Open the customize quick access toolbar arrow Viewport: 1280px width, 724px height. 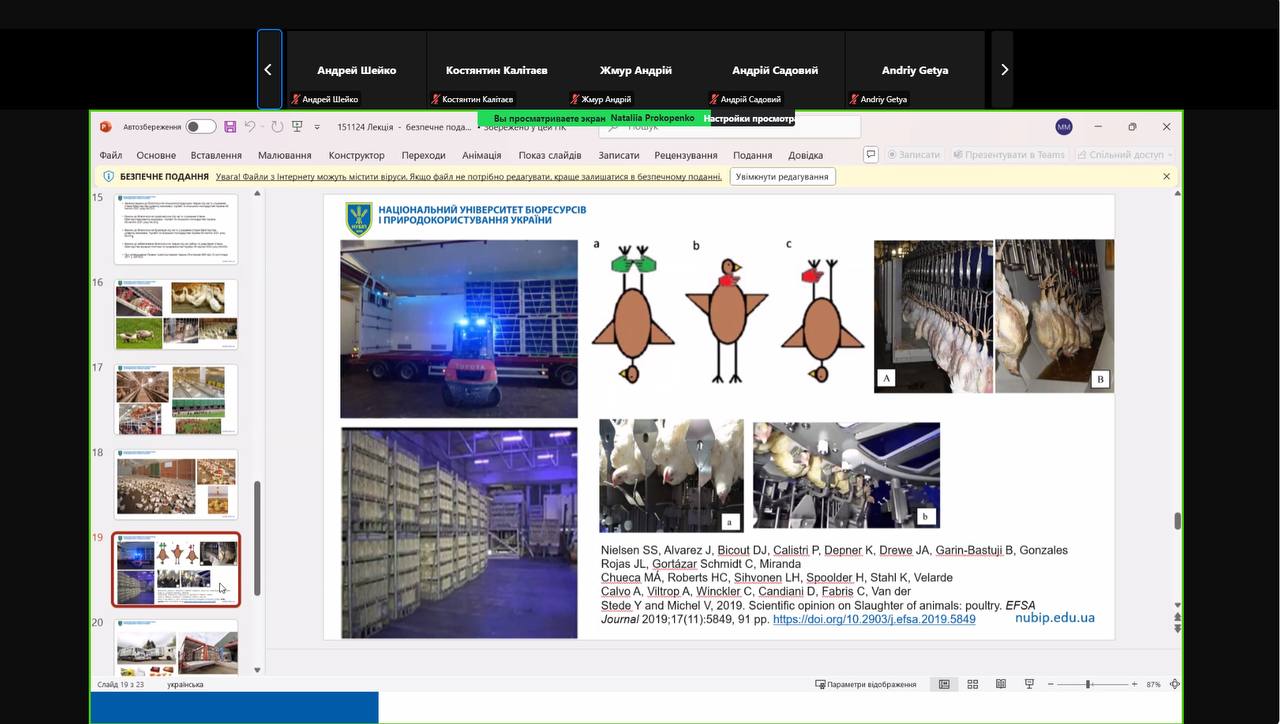(317, 127)
